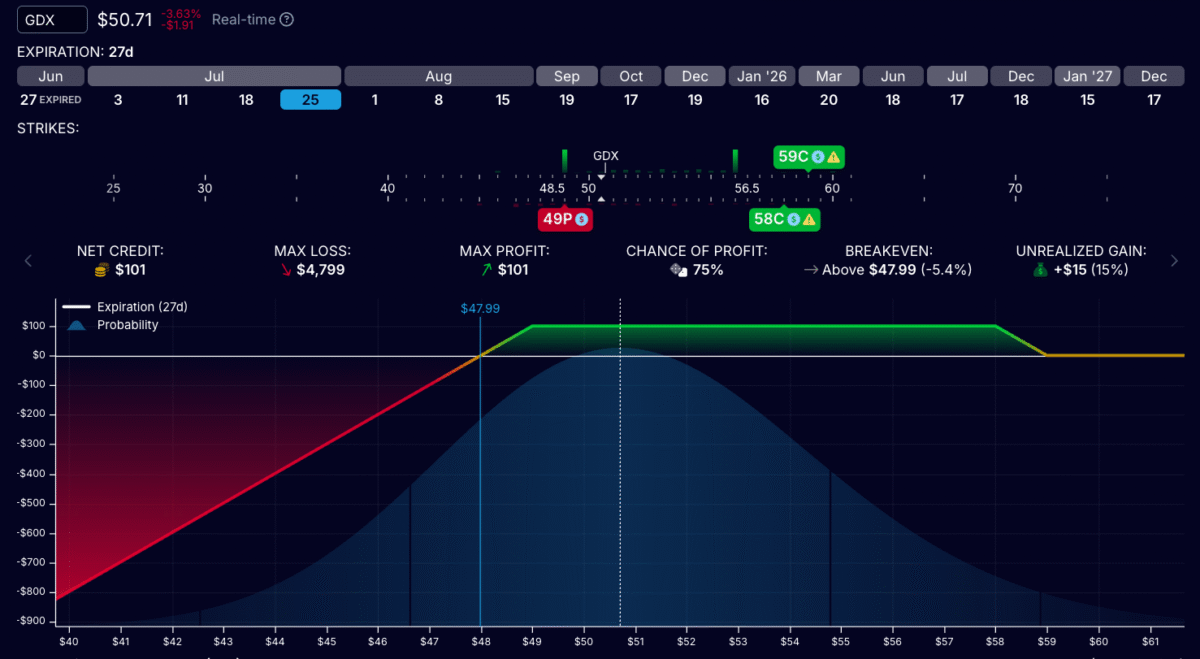Select the Aug month expiration header
The image size is (1200, 659).
[438, 77]
